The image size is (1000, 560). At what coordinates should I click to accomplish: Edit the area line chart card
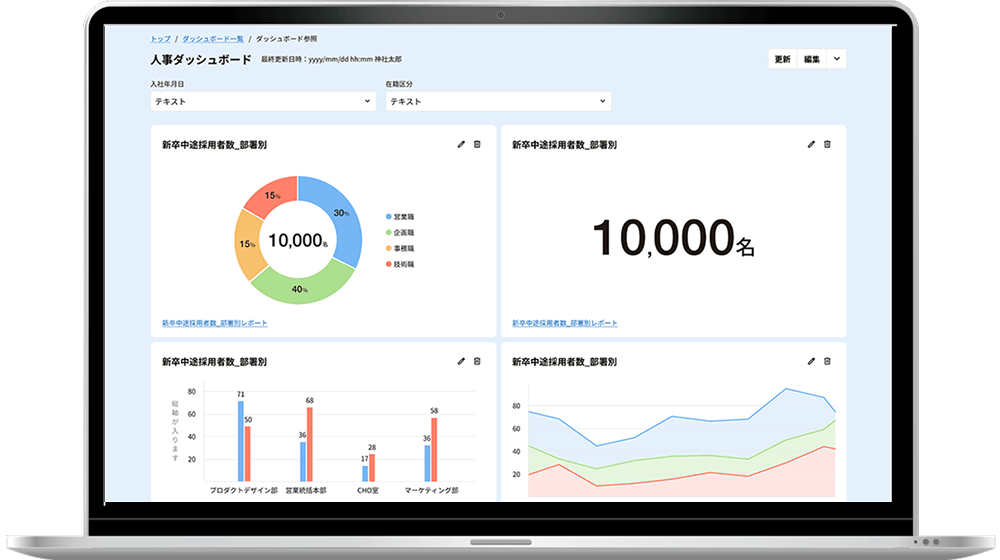(x=811, y=361)
